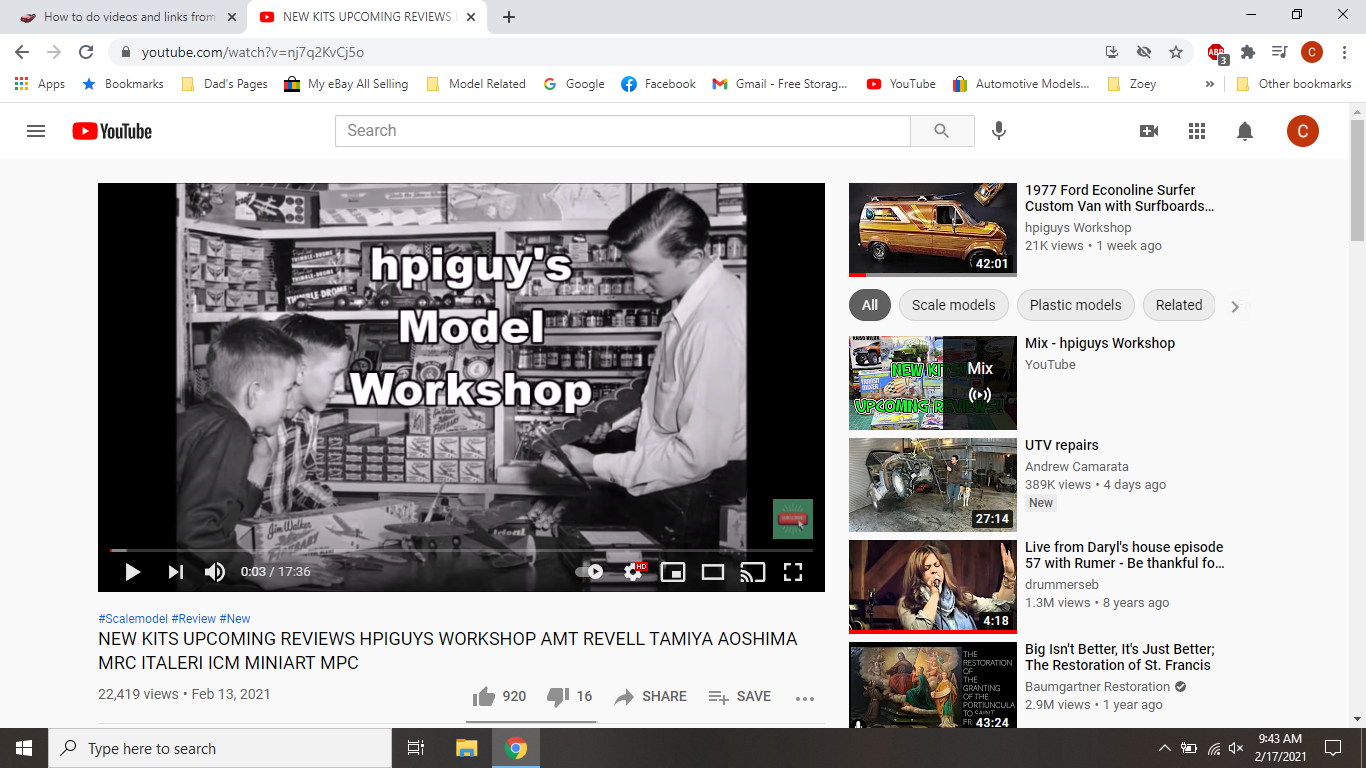This screenshot has height=768, width=1366.
Task: Click in the YouTube search box
Action: tap(623, 131)
